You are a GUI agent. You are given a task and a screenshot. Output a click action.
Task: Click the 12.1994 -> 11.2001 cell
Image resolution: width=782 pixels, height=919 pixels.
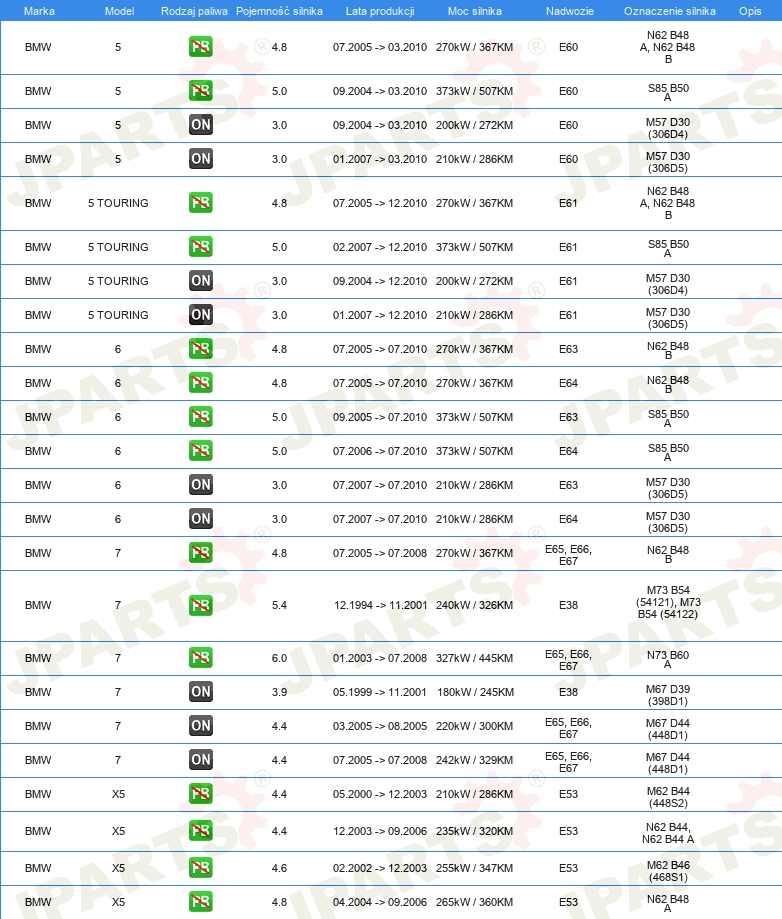[x=380, y=605]
